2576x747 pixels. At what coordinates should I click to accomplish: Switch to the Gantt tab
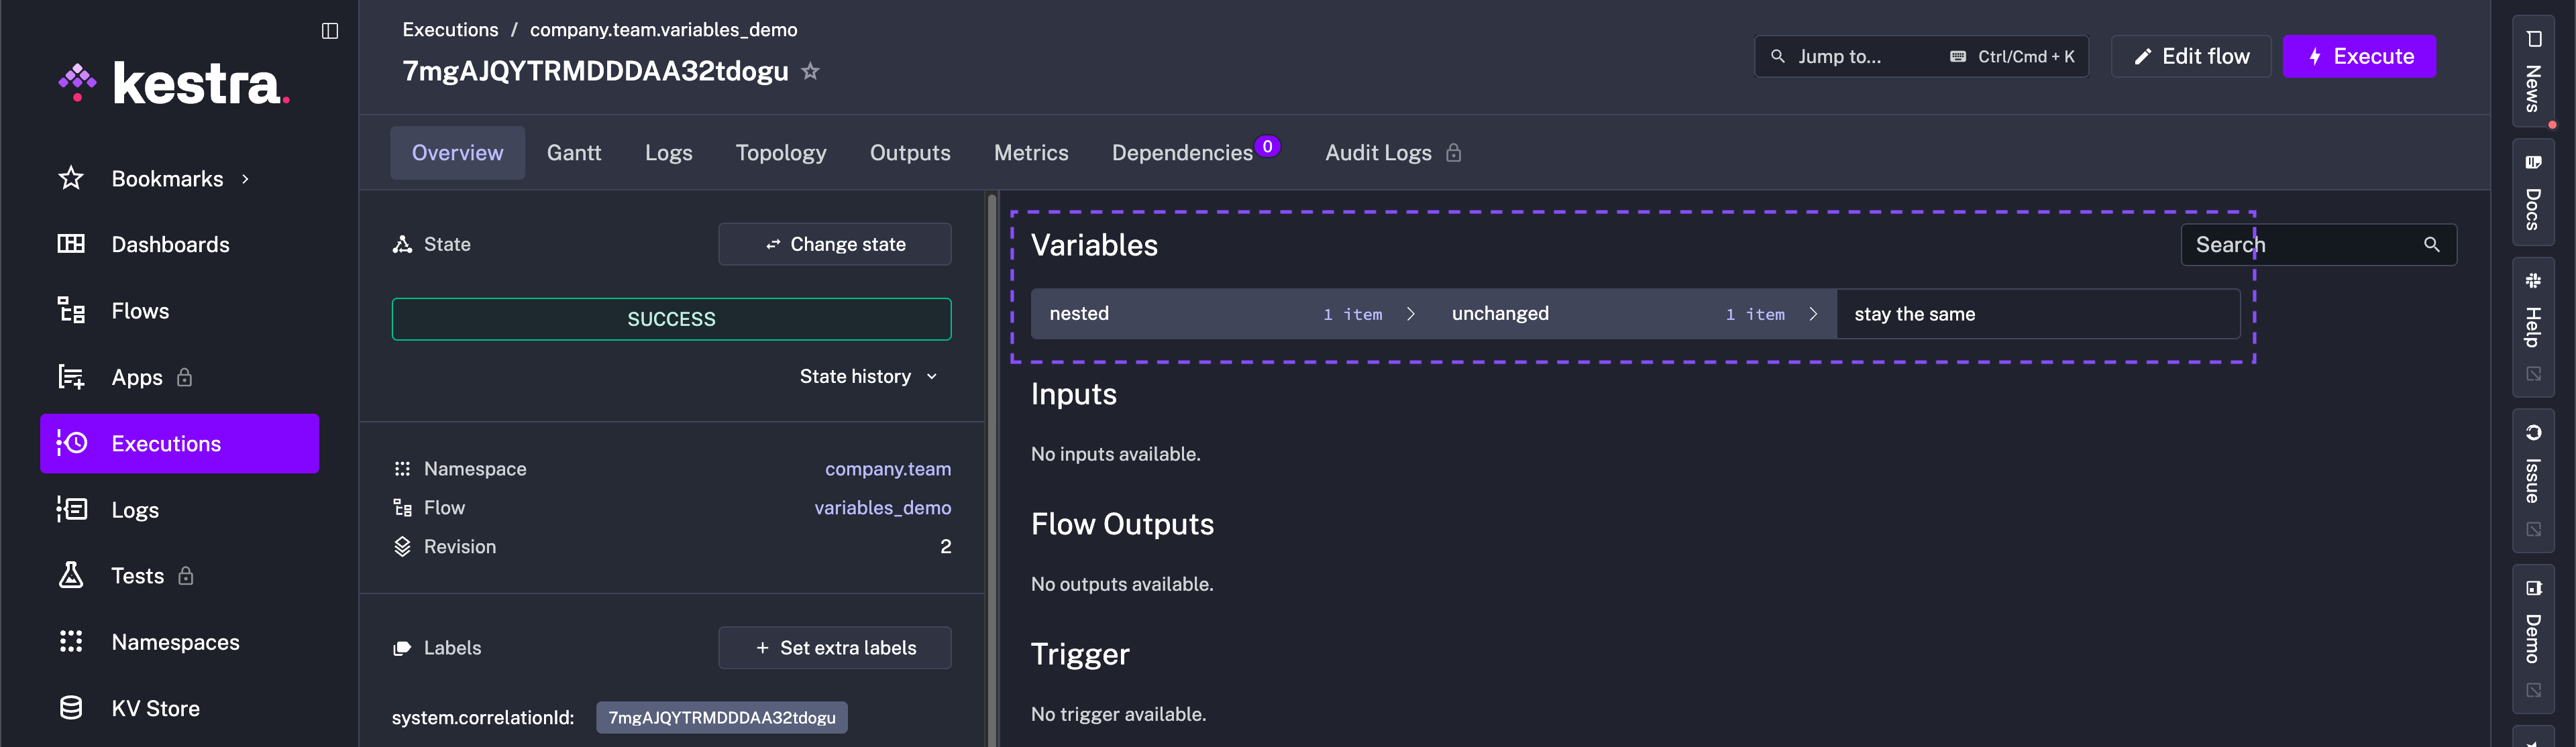(x=574, y=152)
